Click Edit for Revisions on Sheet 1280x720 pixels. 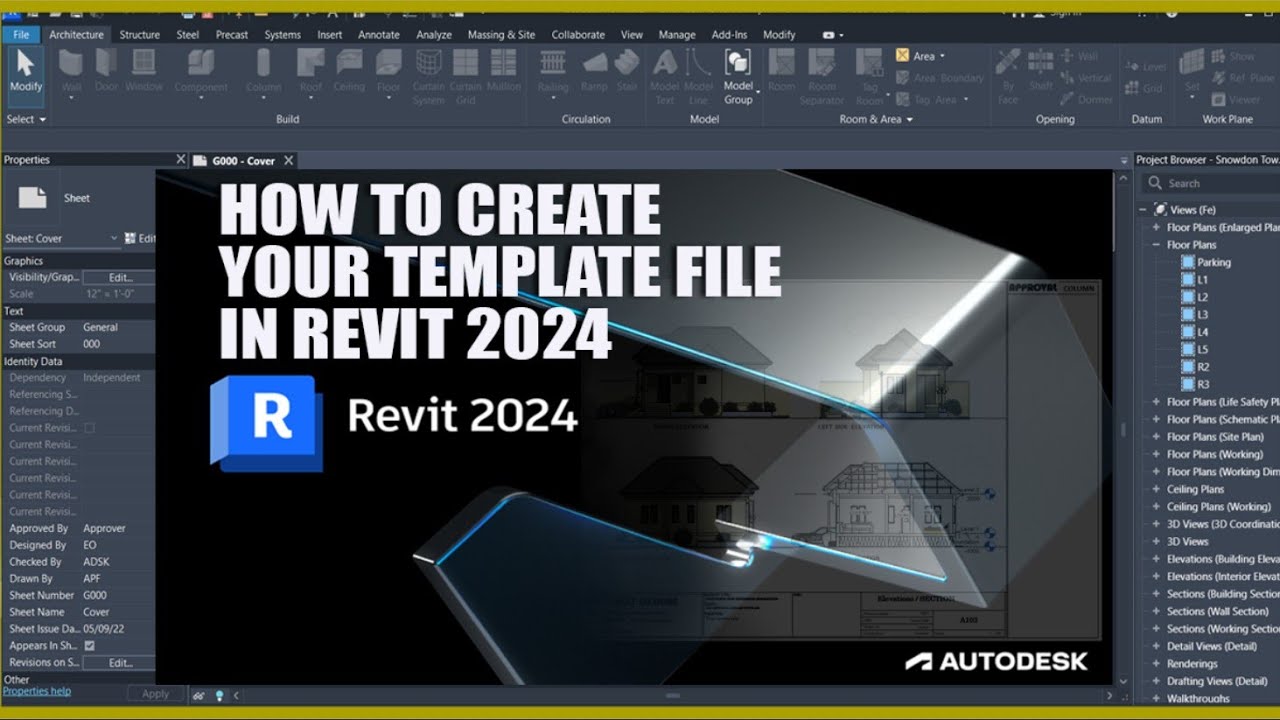pos(119,662)
